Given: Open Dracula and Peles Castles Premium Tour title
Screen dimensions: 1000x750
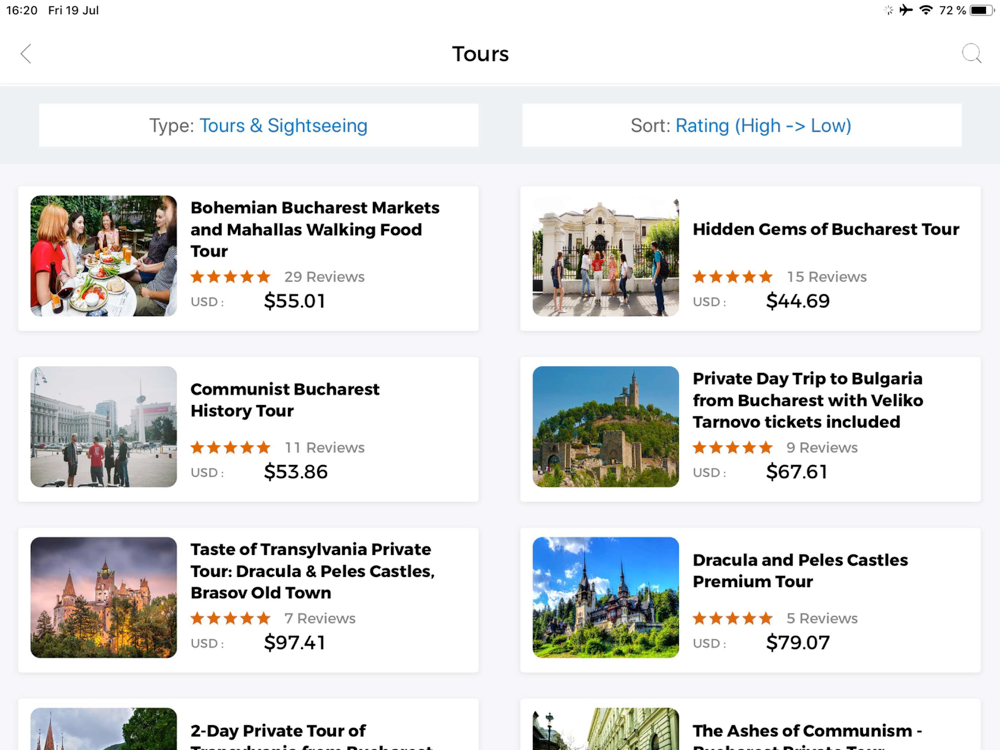Looking at the screenshot, I should click(800, 571).
